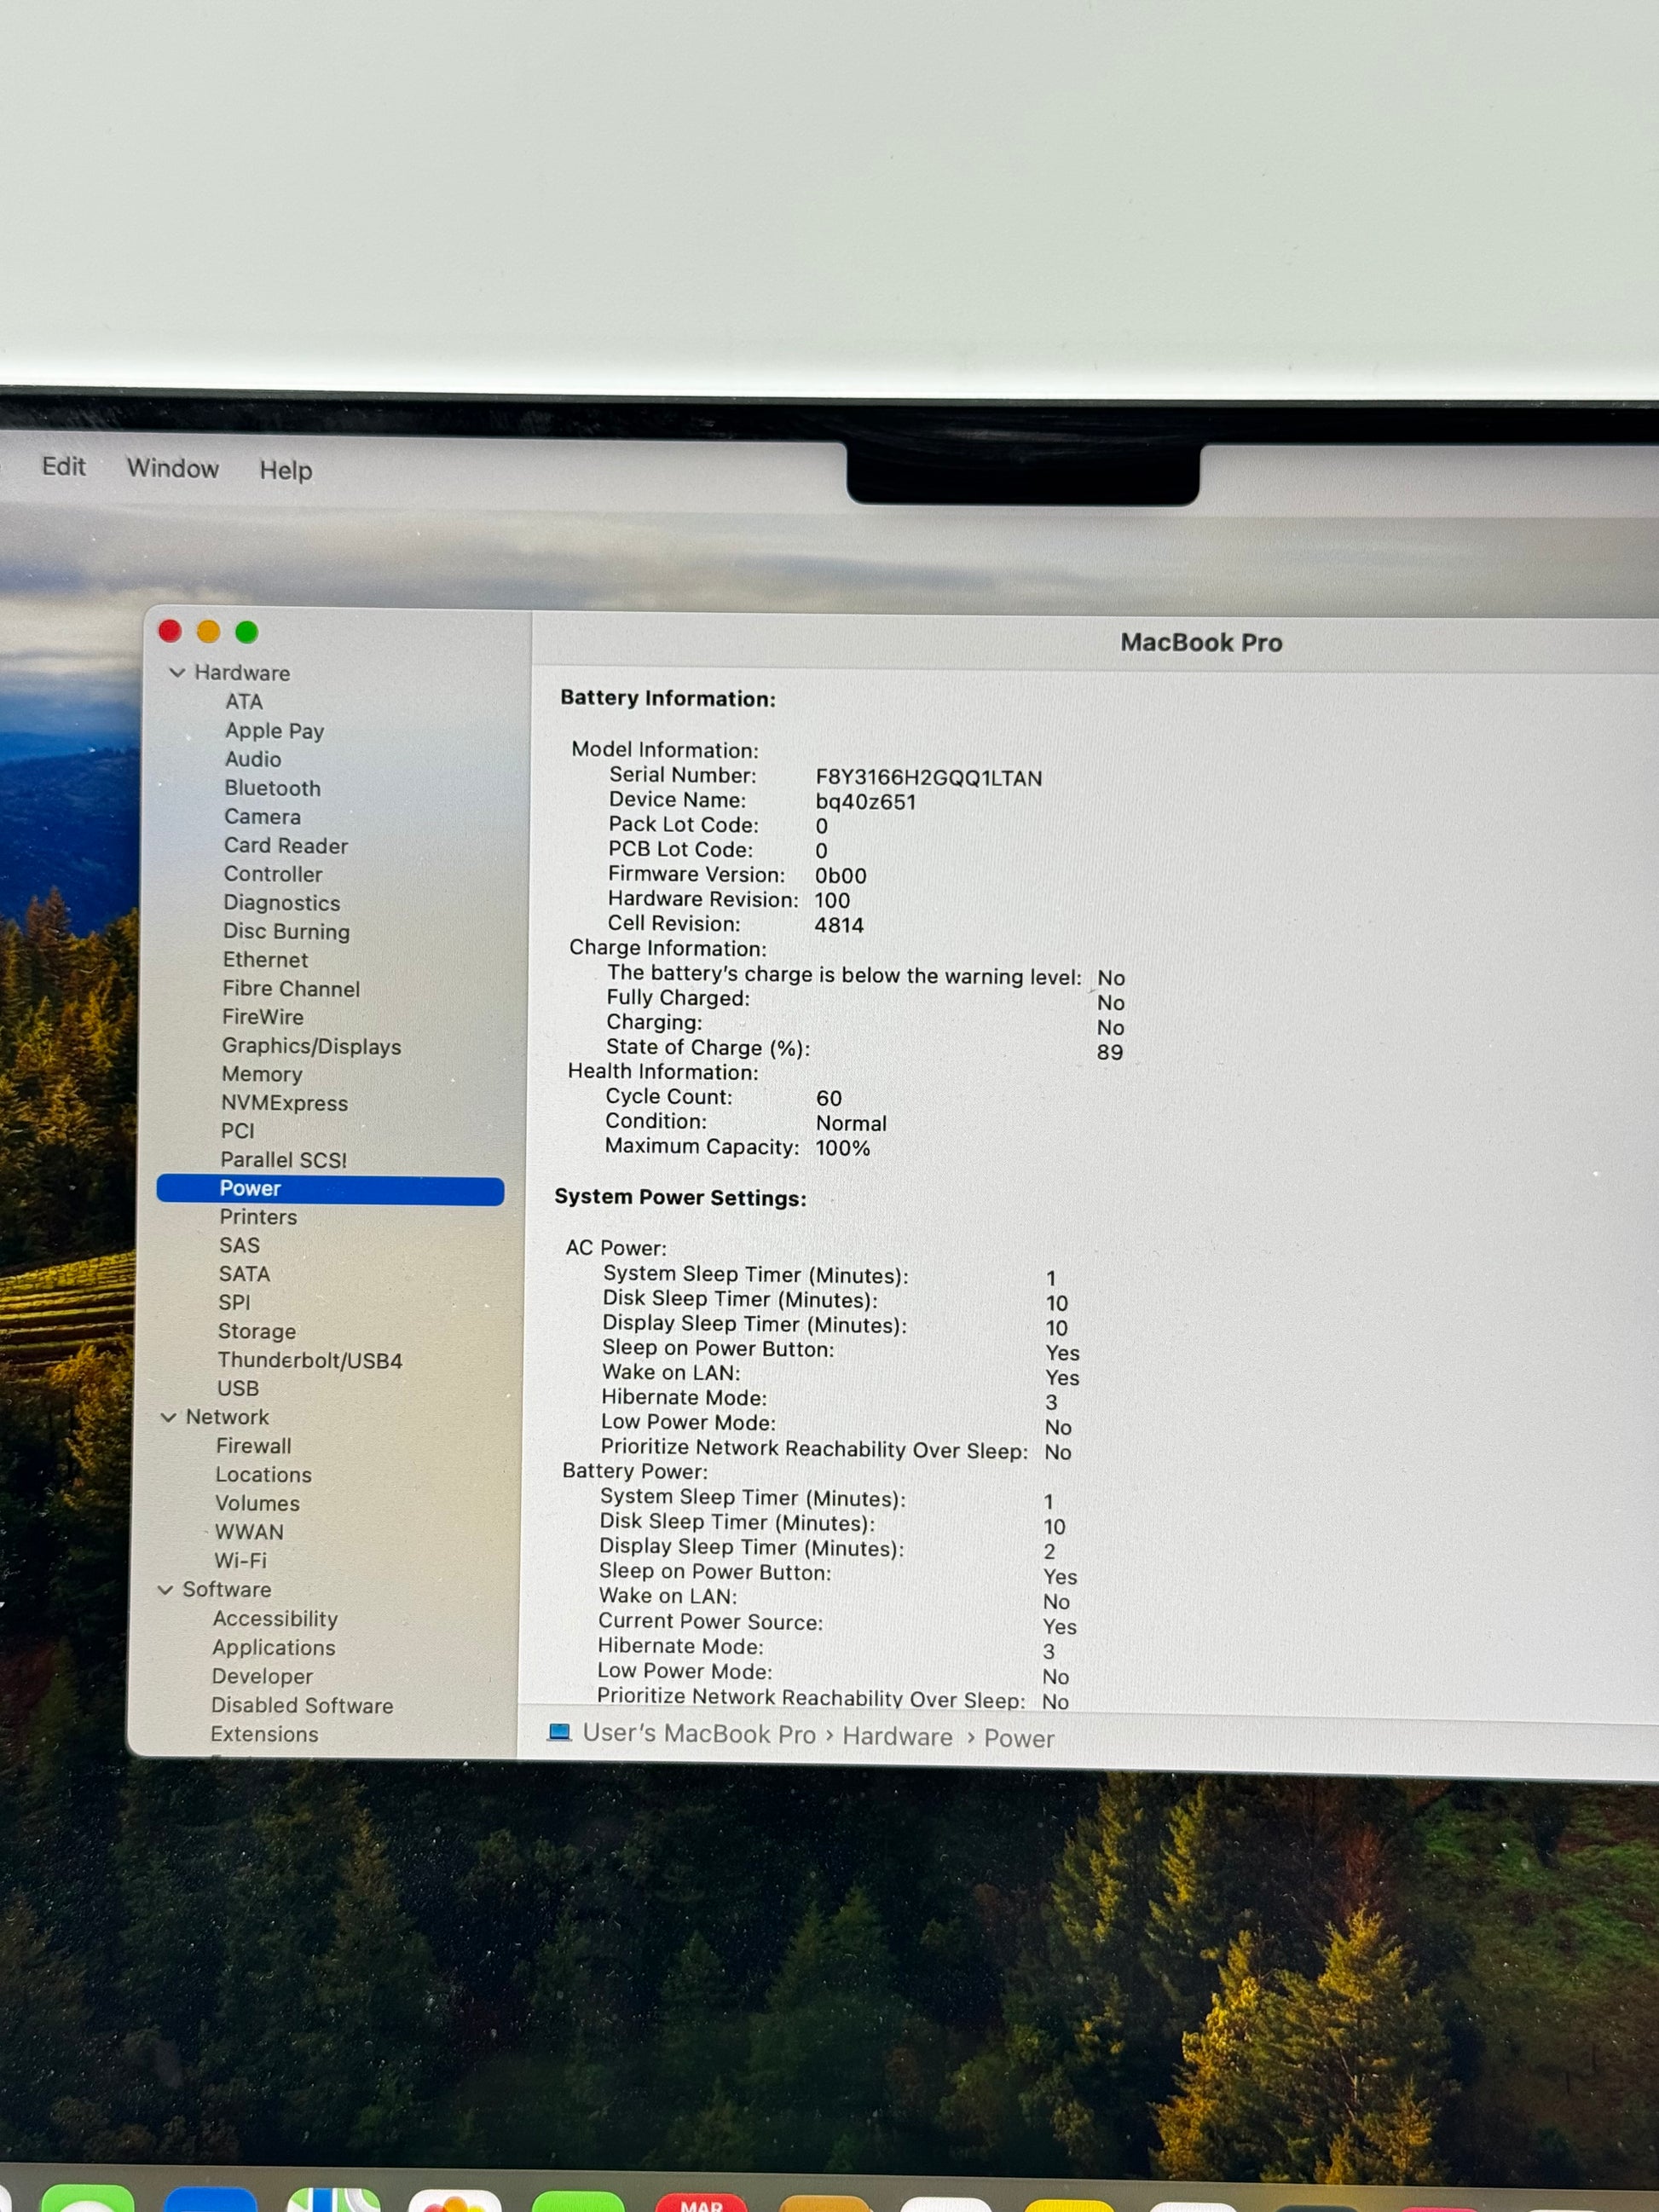The width and height of the screenshot is (1659, 2212).
Task: Select Graphics/Displays in the sidebar
Action: click(x=311, y=1046)
